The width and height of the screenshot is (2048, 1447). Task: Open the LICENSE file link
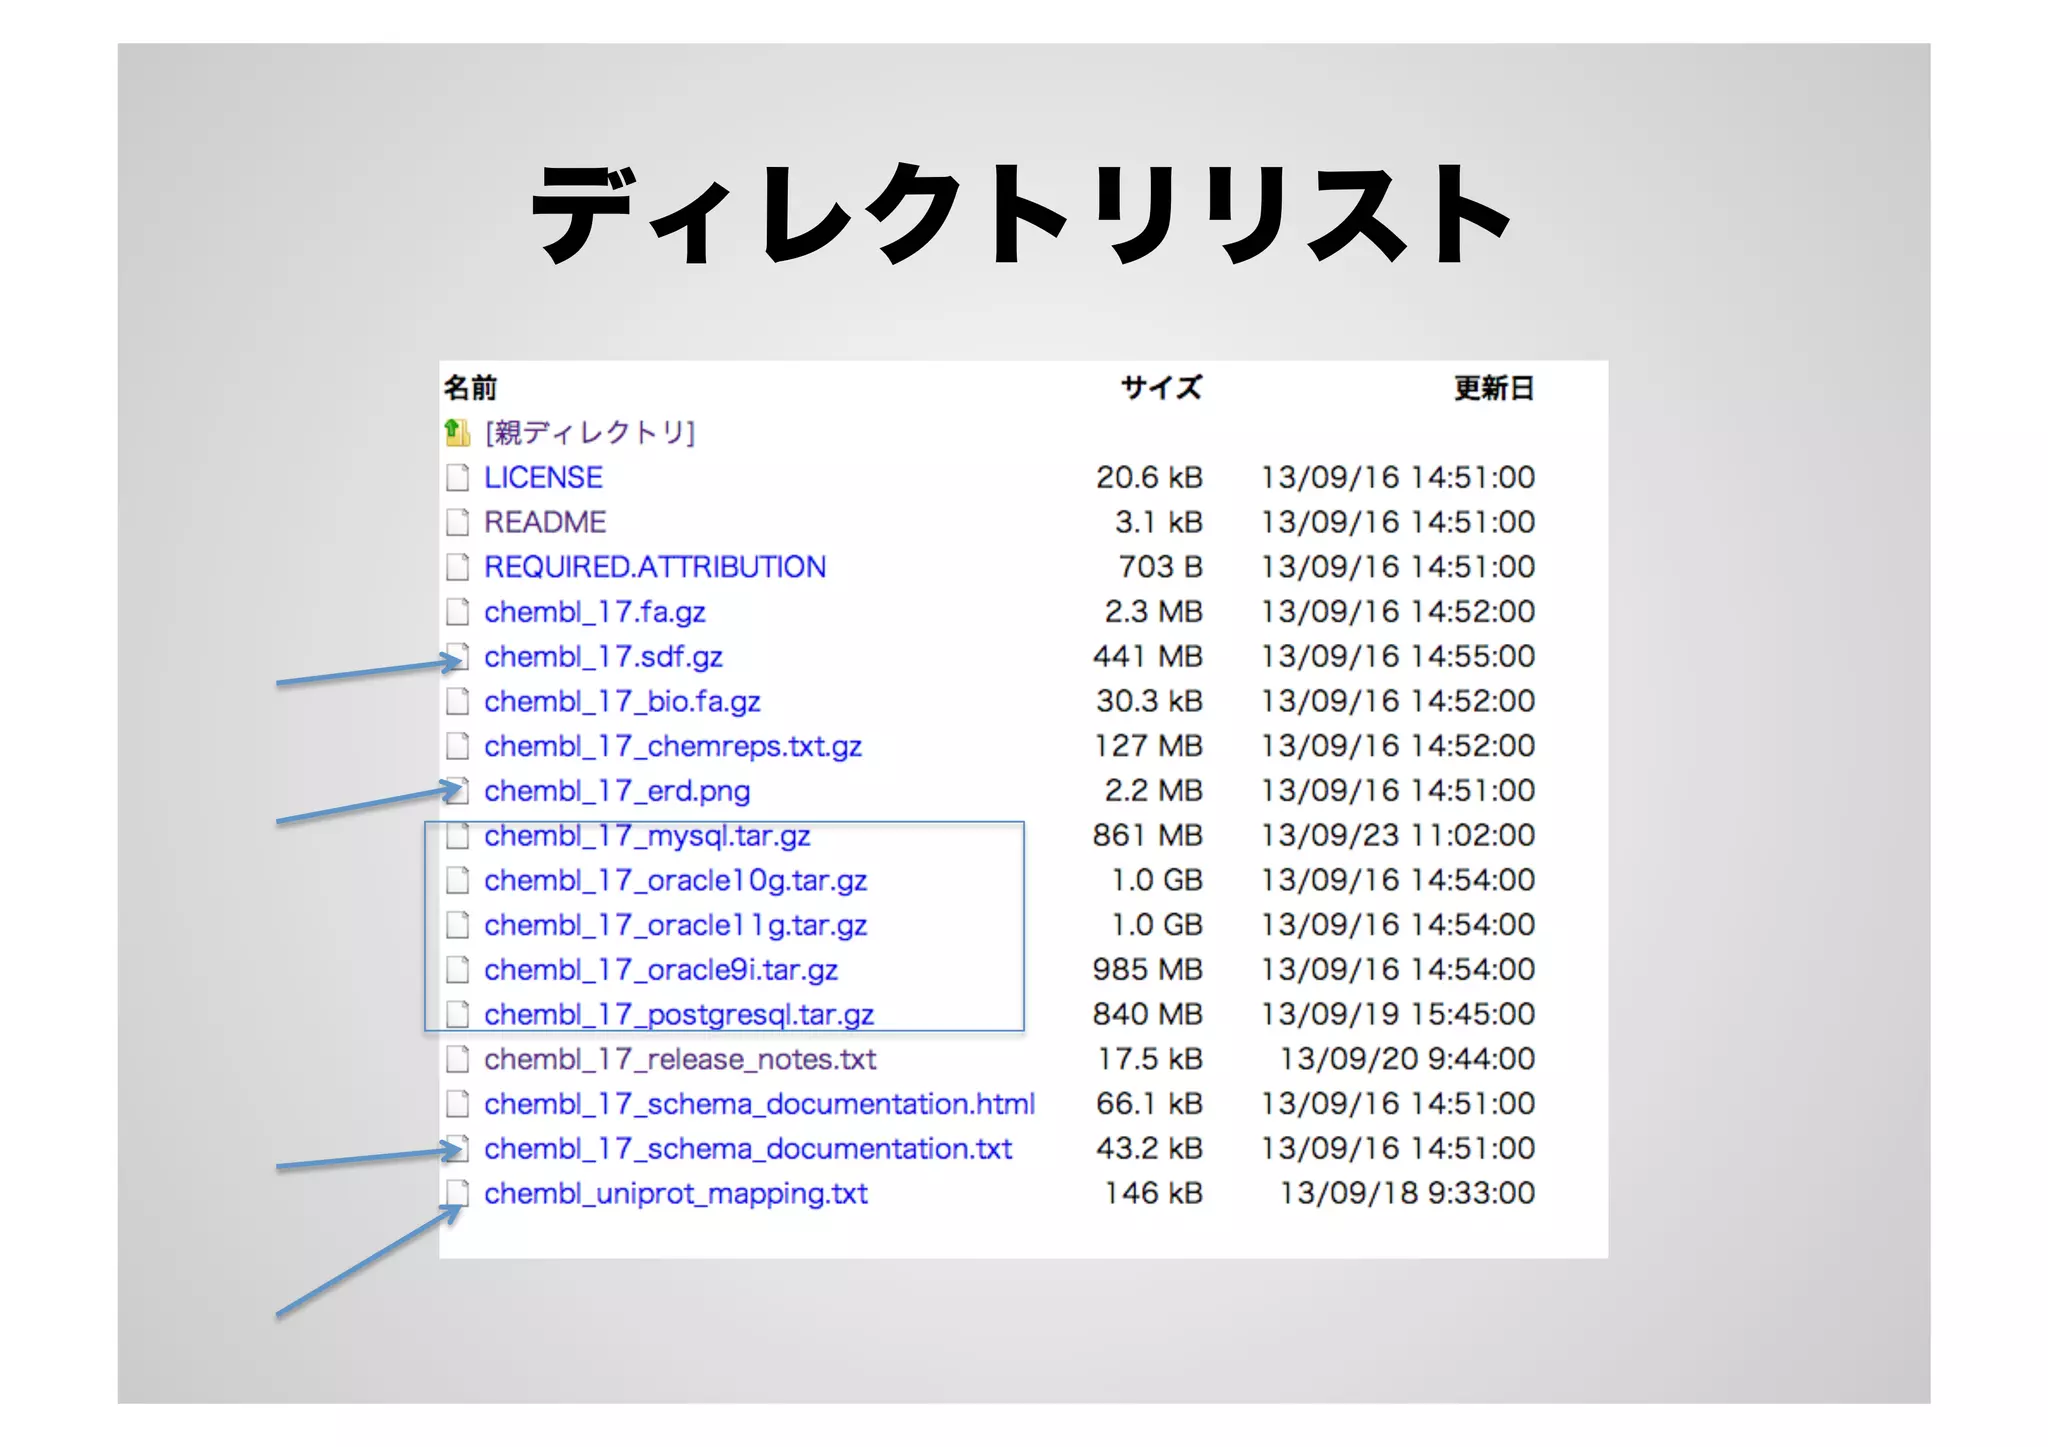coord(543,477)
